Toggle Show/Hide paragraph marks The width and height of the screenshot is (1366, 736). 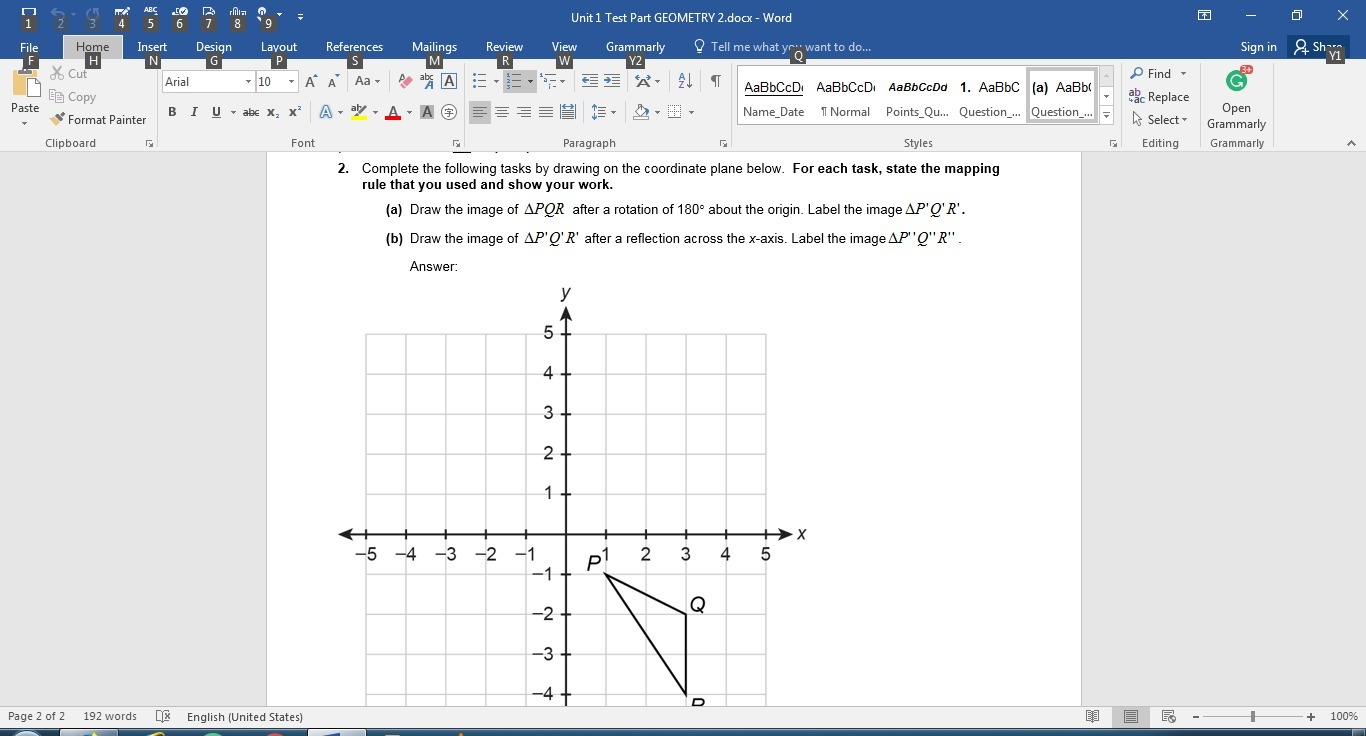[x=715, y=81]
